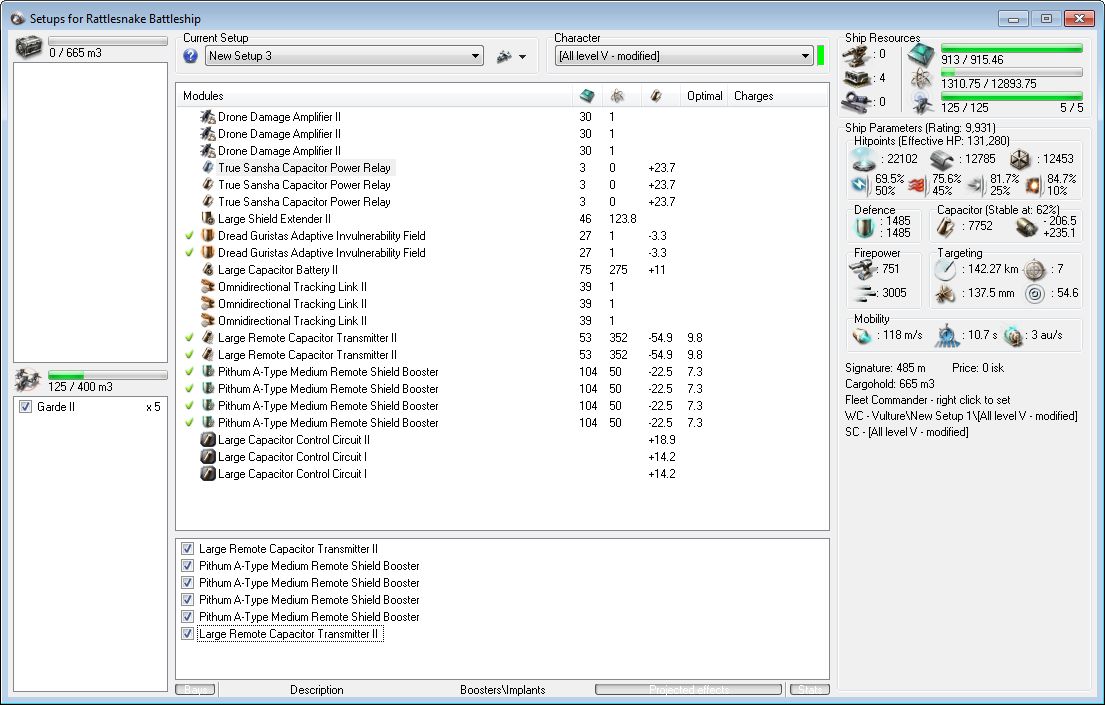Click the max locked targets icon next to 7
Viewport: 1105px width, 705px height.
pos(1035,269)
